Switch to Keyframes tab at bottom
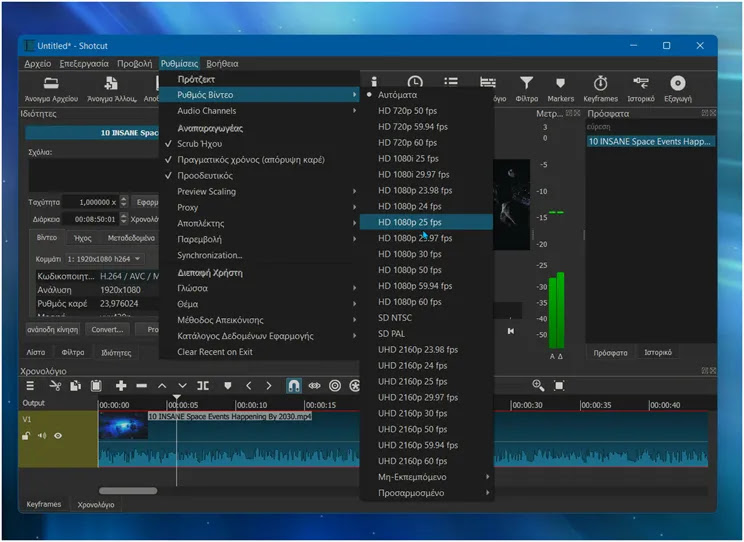744x542 pixels. [x=44, y=504]
